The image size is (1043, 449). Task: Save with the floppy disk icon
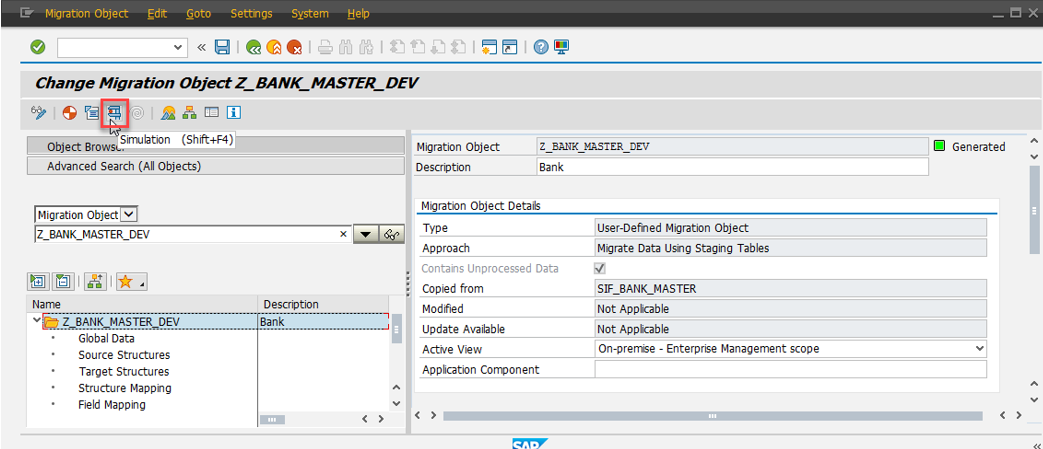[x=222, y=47]
